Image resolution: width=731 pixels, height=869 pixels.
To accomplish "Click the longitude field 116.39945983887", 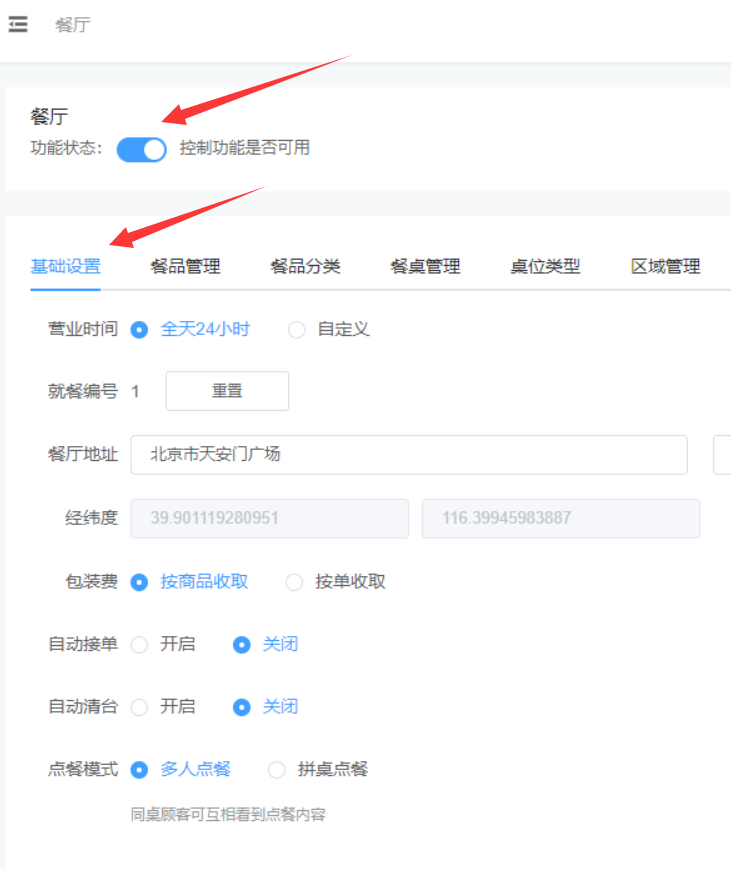I will pos(561,518).
